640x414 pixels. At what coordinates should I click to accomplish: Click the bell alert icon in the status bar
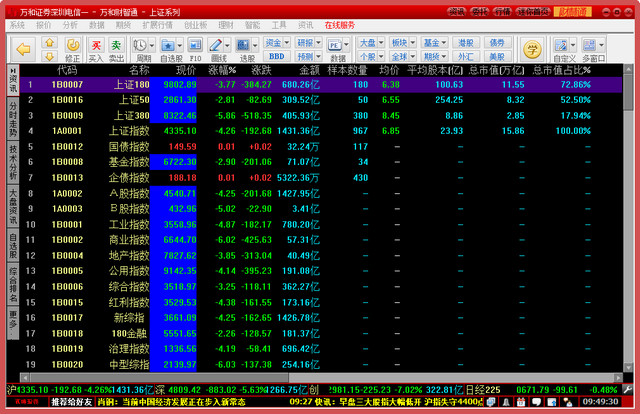(x=506, y=402)
